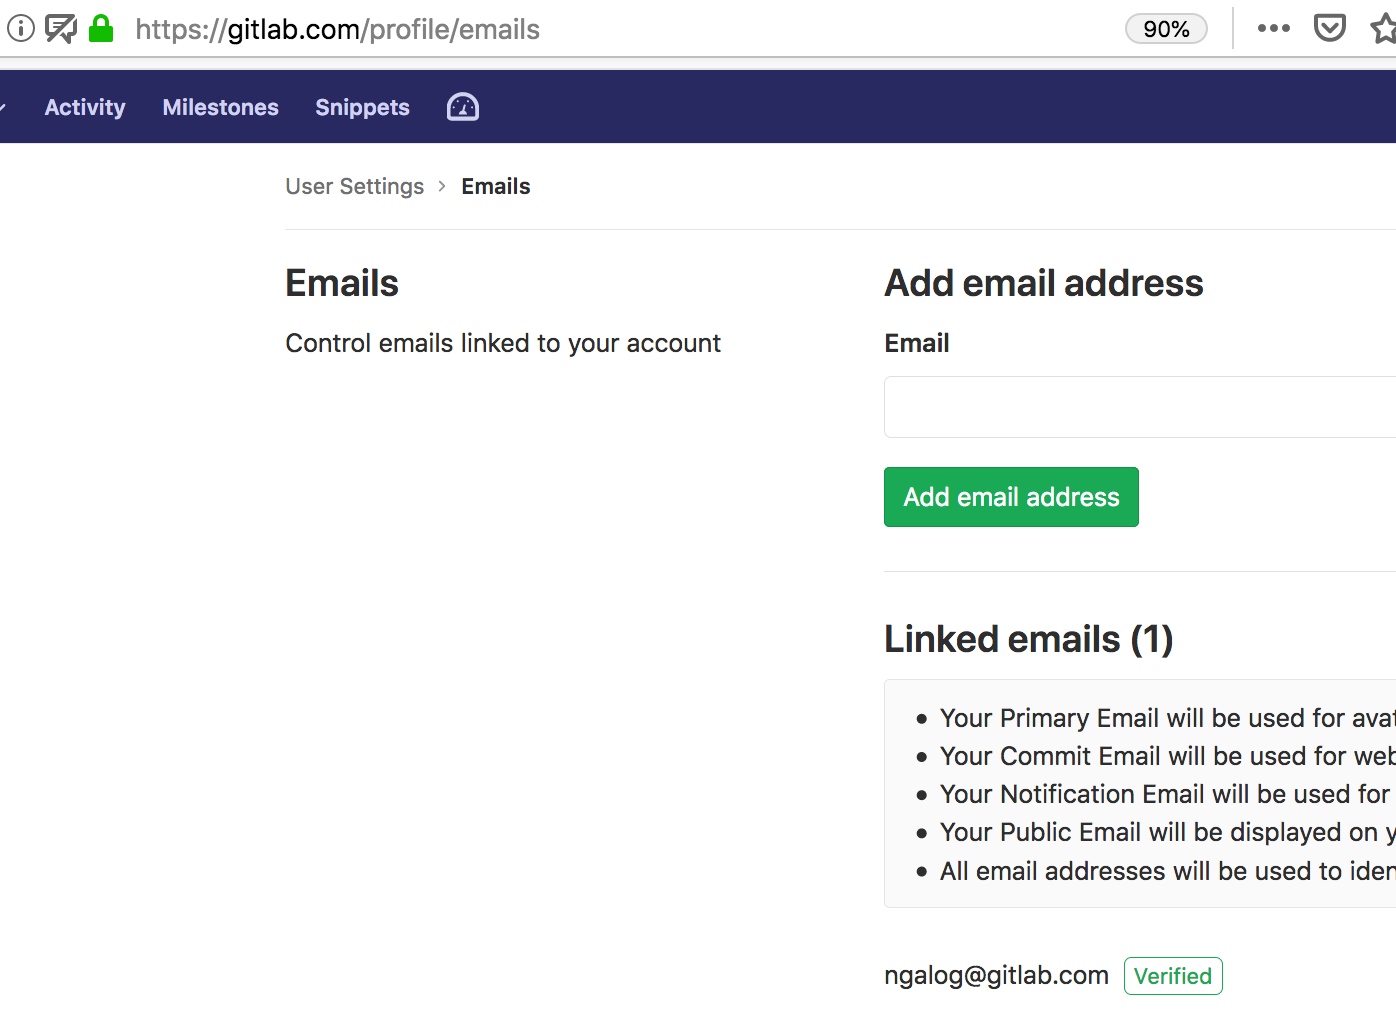Click the breadcrumb chevron separator
This screenshot has height=1026, width=1396.
442,187
